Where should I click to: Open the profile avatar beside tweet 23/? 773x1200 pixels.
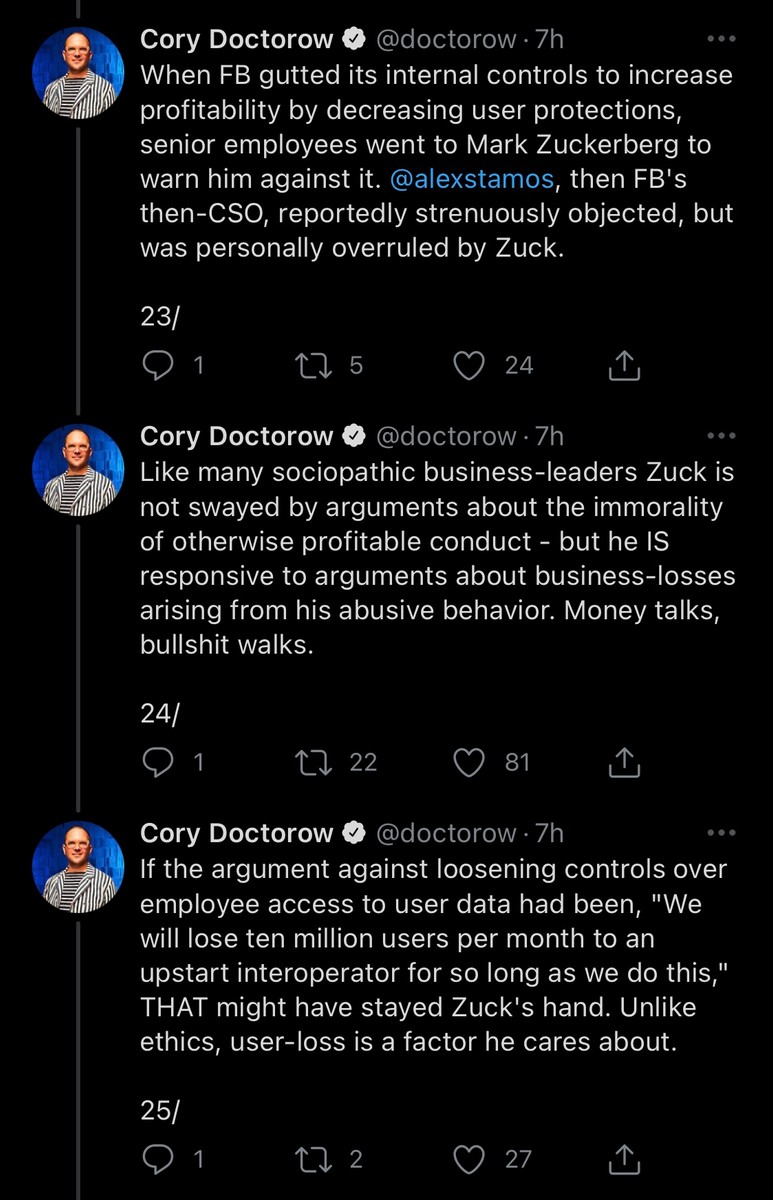tap(78, 72)
